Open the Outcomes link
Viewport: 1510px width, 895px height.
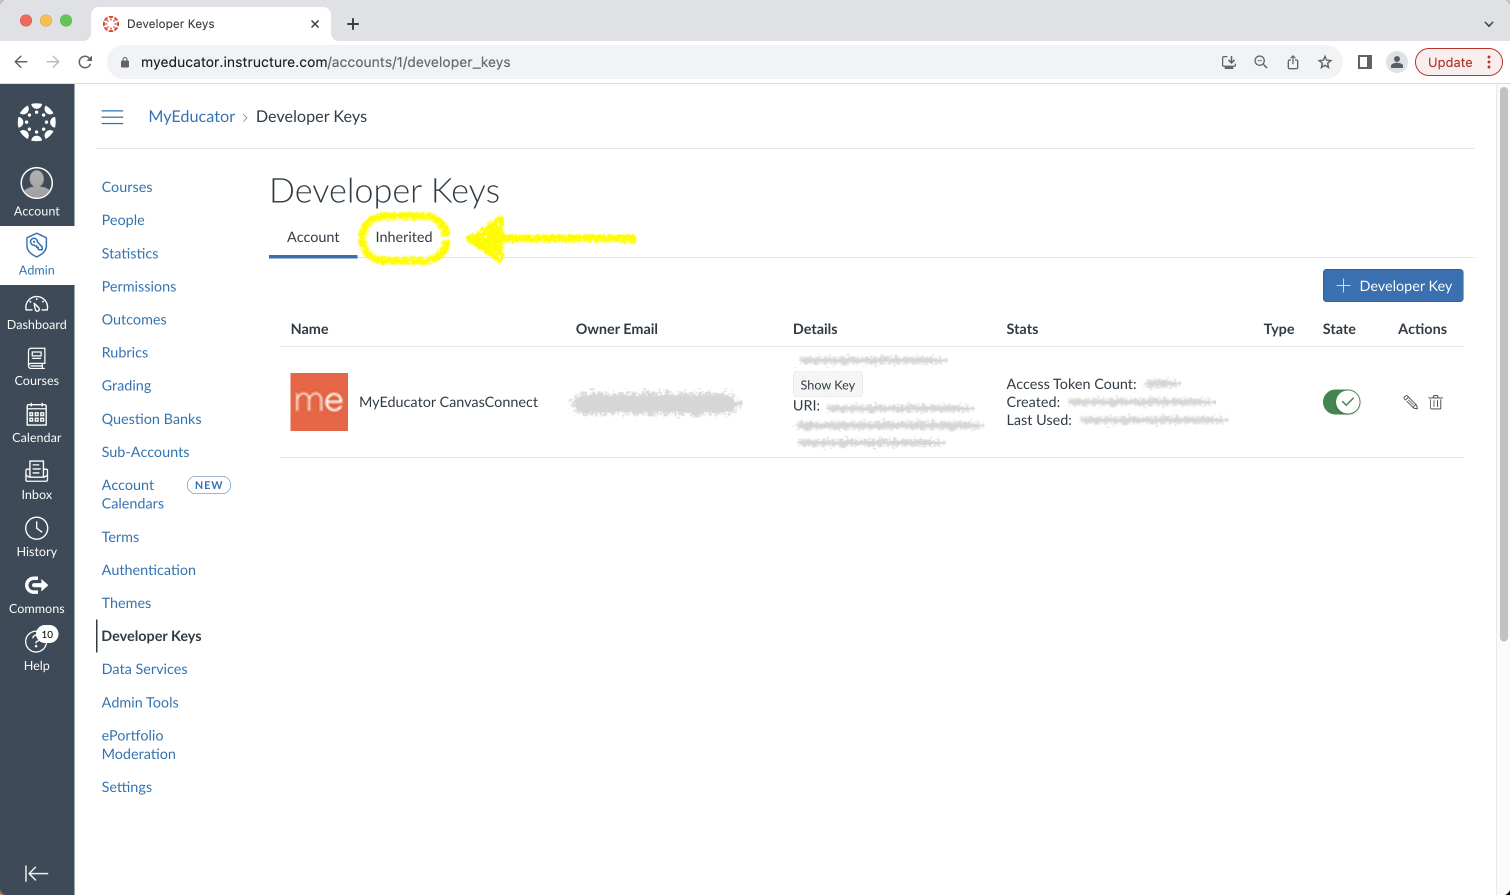click(x=134, y=320)
